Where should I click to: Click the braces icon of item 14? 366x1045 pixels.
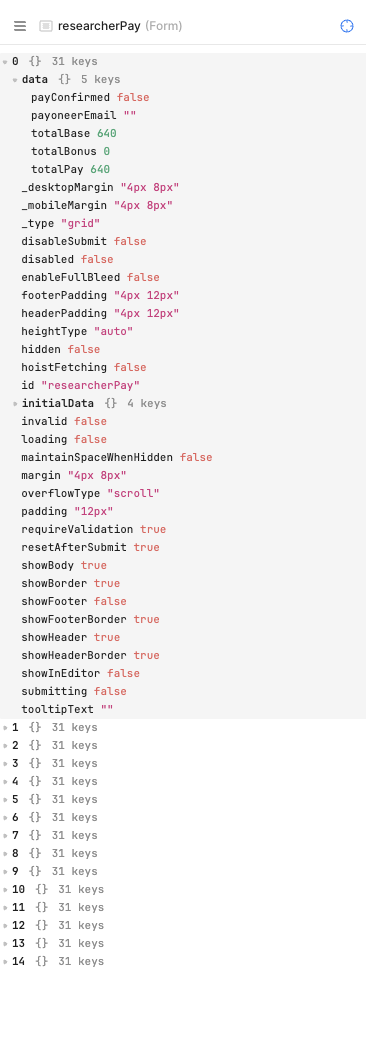(x=41, y=961)
